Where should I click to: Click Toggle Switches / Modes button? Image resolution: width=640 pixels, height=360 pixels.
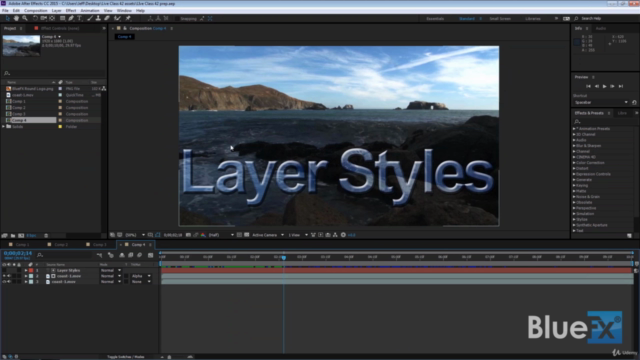tap(125, 357)
